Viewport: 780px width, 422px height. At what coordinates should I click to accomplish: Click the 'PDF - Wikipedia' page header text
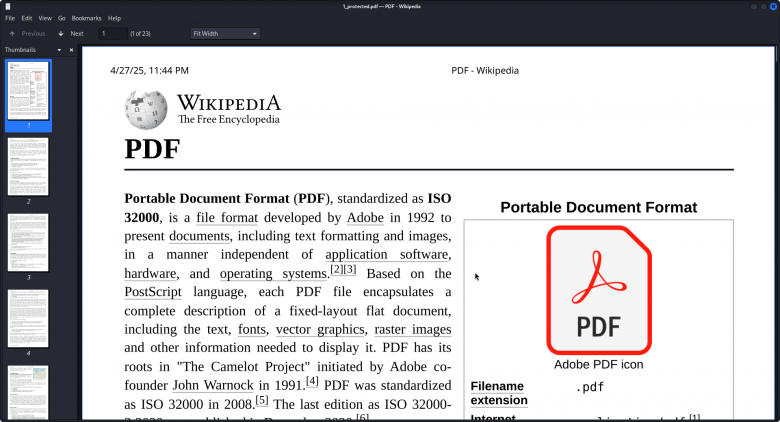tap(485, 71)
